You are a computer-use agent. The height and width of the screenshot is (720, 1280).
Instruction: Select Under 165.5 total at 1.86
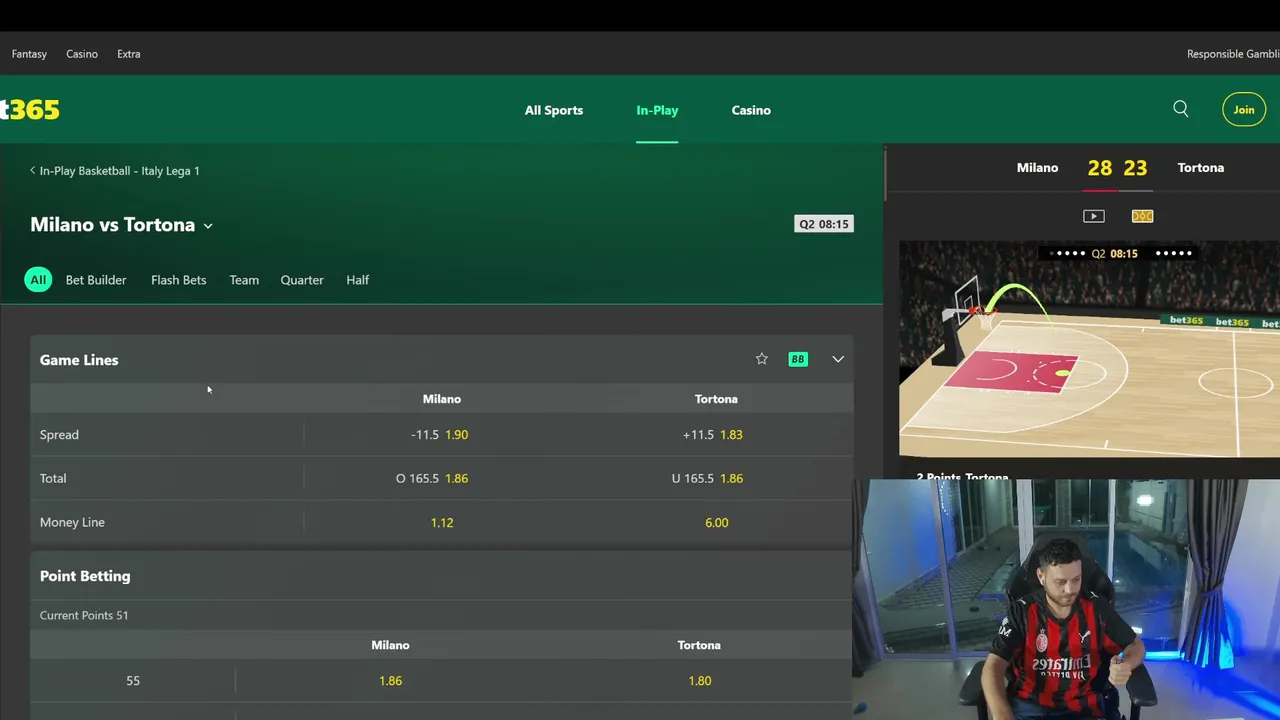(716, 478)
